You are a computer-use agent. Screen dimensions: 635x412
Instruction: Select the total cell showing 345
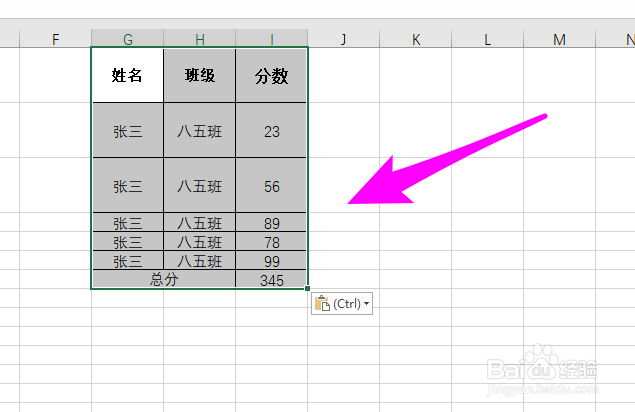pyautogui.click(x=271, y=279)
